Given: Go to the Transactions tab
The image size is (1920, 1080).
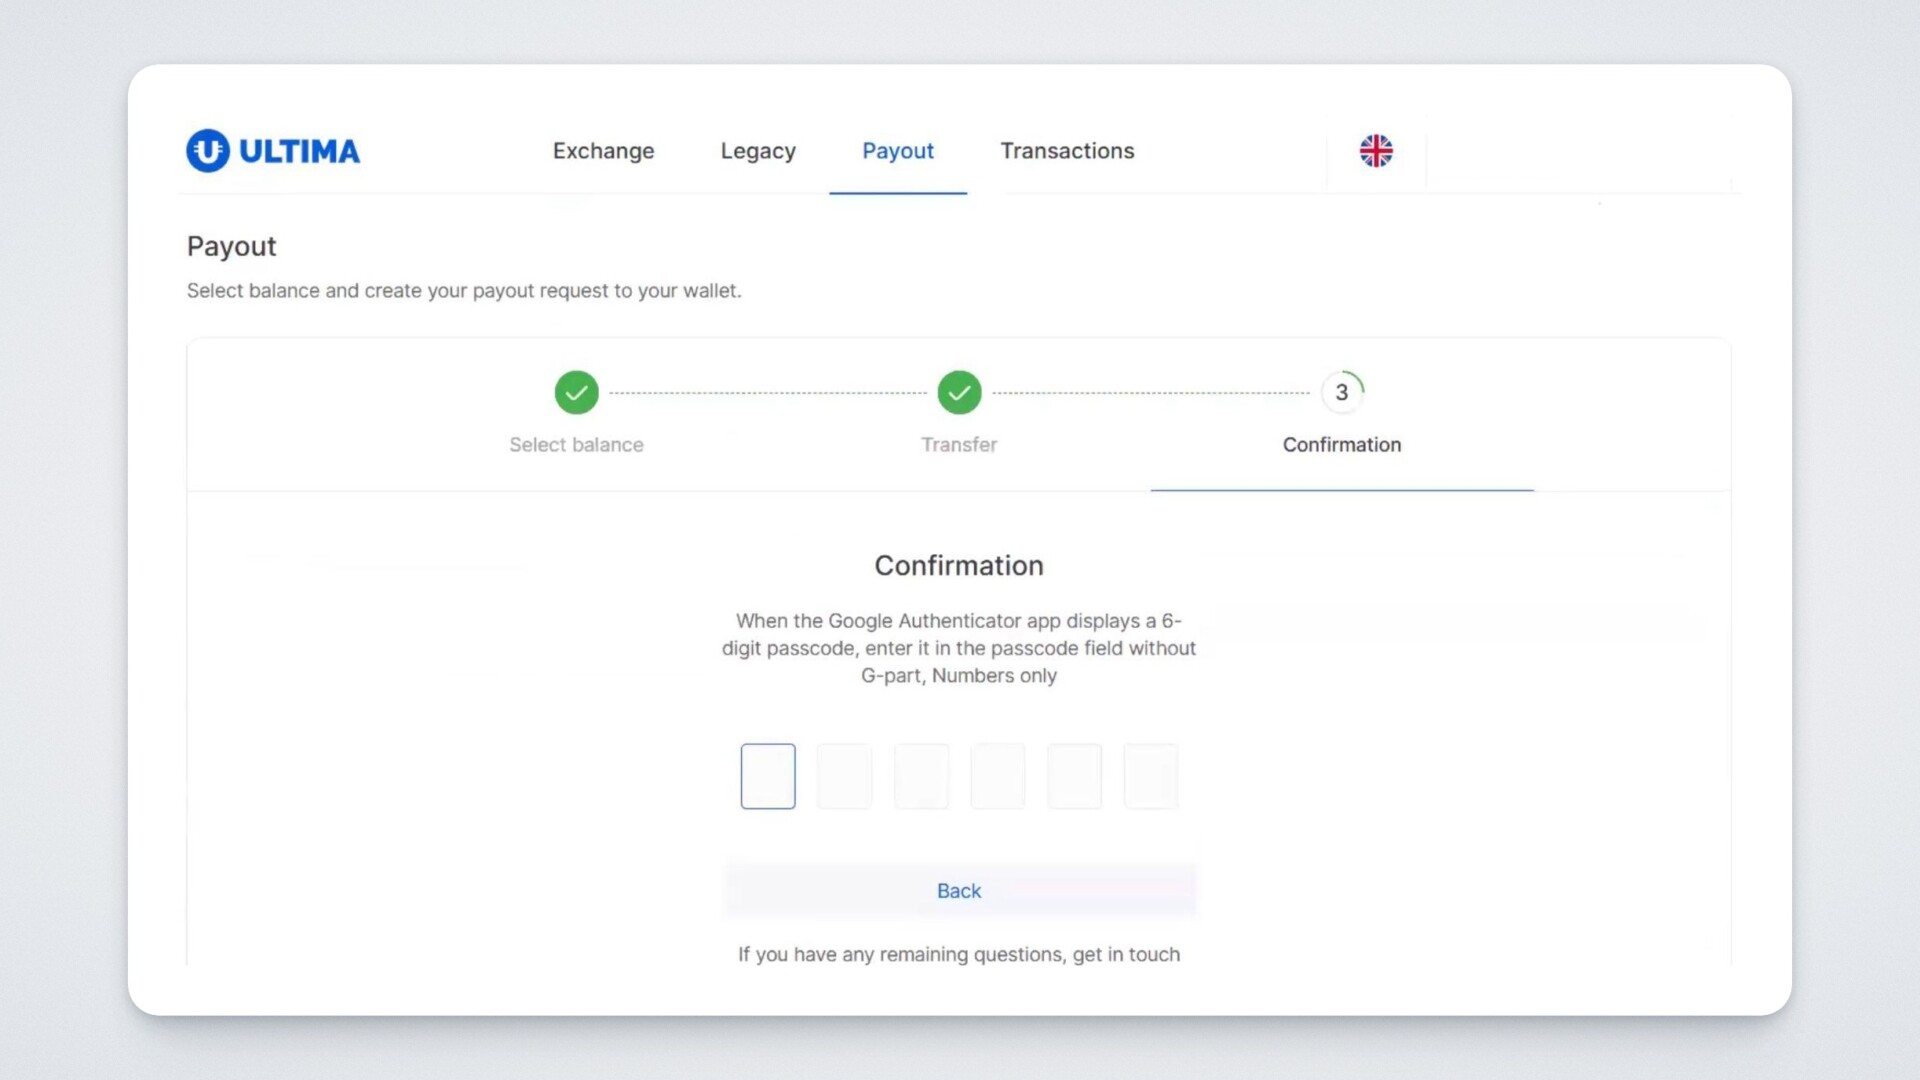Looking at the screenshot, I should tap(1067, 151).
